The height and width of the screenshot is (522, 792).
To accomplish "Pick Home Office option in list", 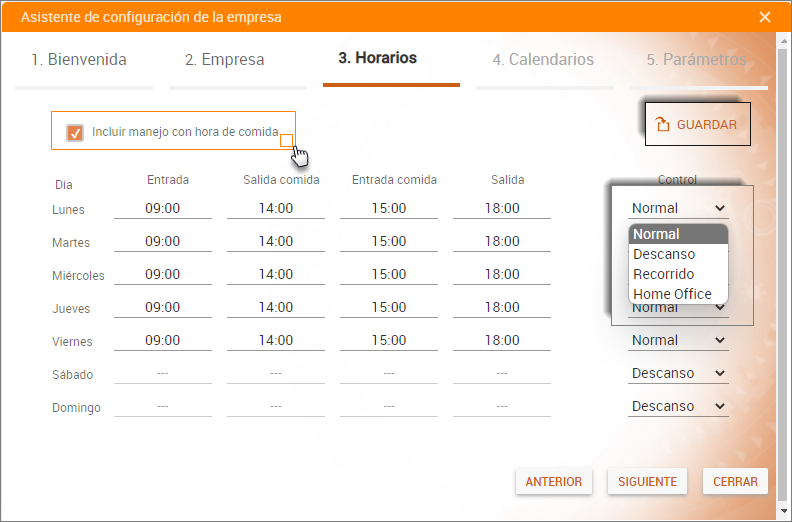I will click(672, 294).
